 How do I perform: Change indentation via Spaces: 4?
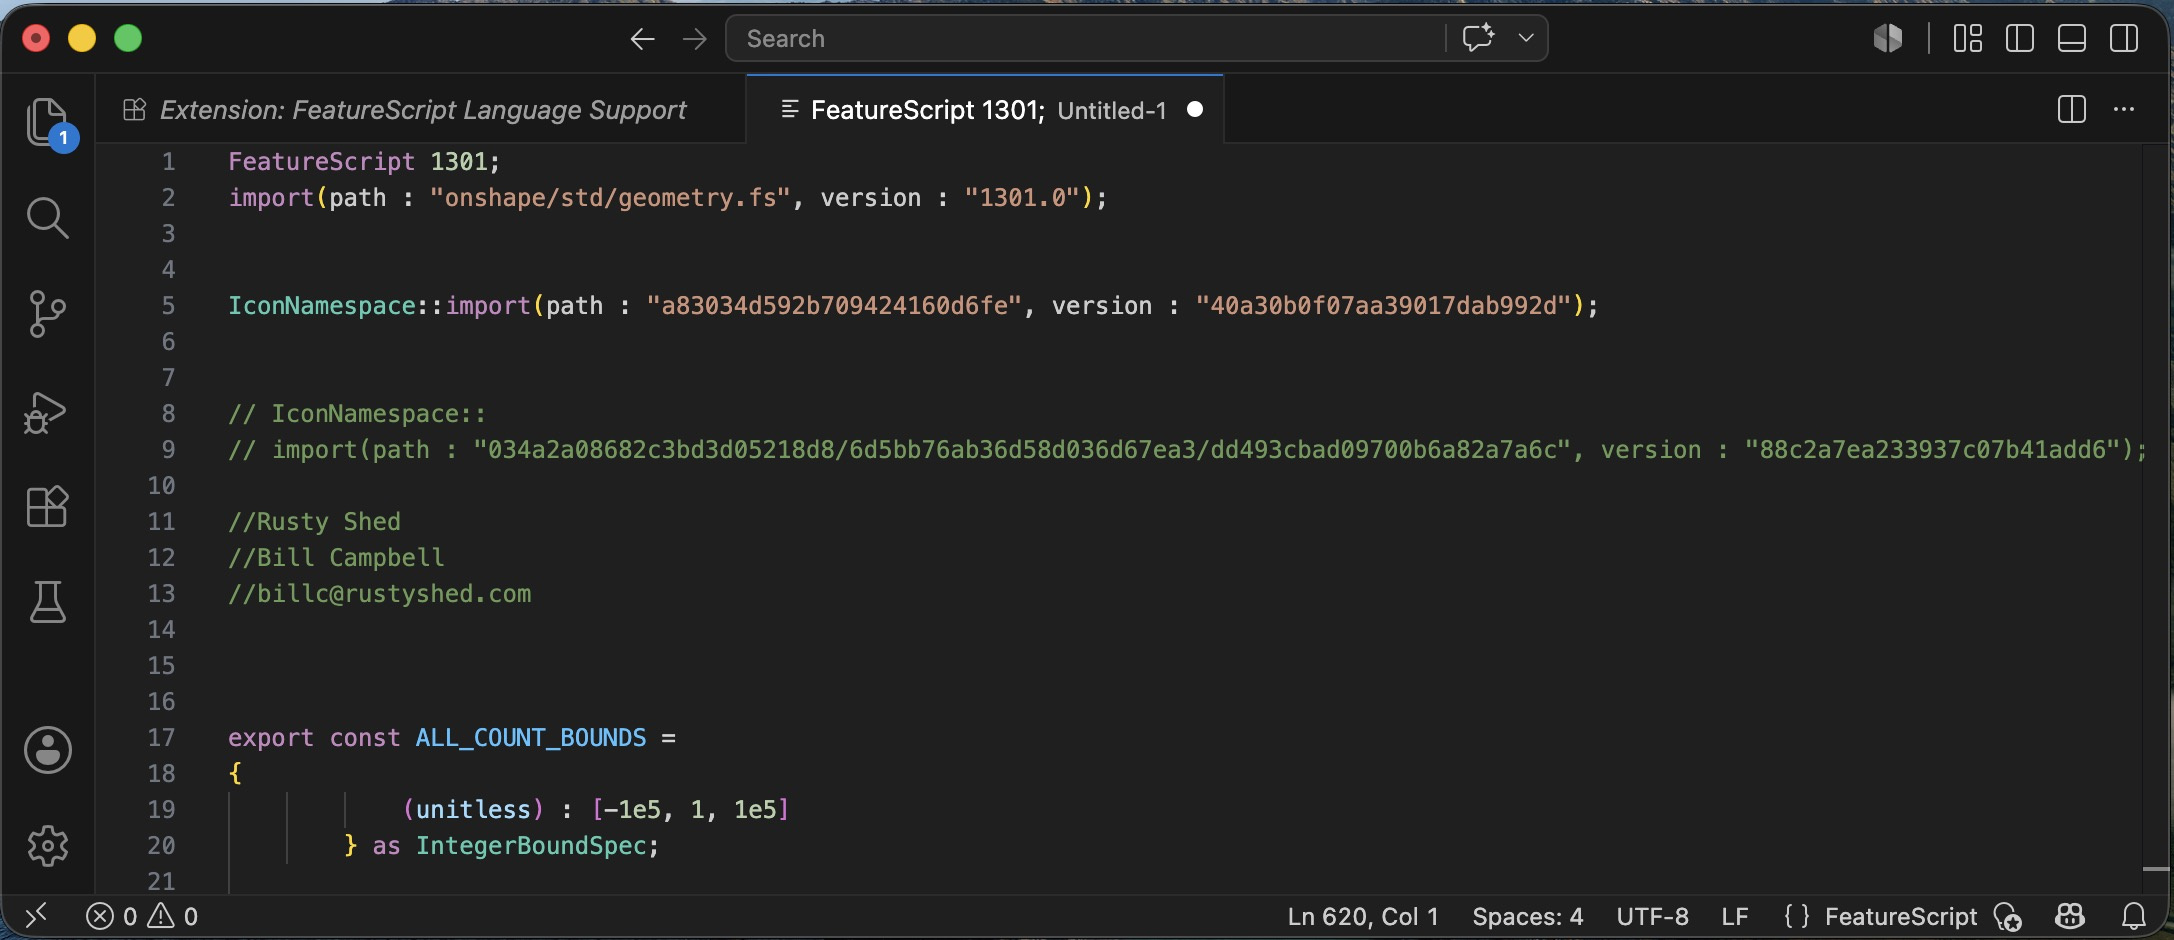pyautogui.click(x=1527, y=916)
